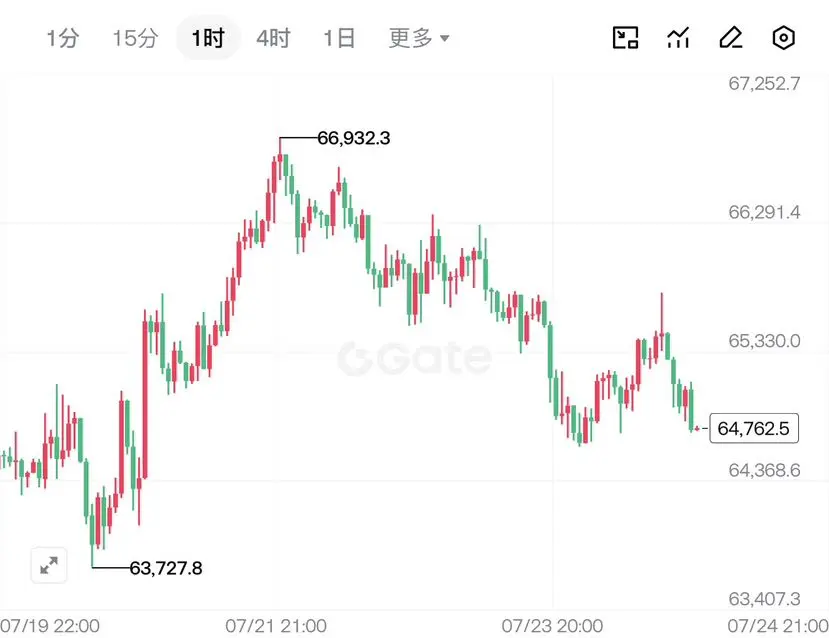Select the 1时 interval tab
The width and height of the screenshot is (829, 638).
208,38
